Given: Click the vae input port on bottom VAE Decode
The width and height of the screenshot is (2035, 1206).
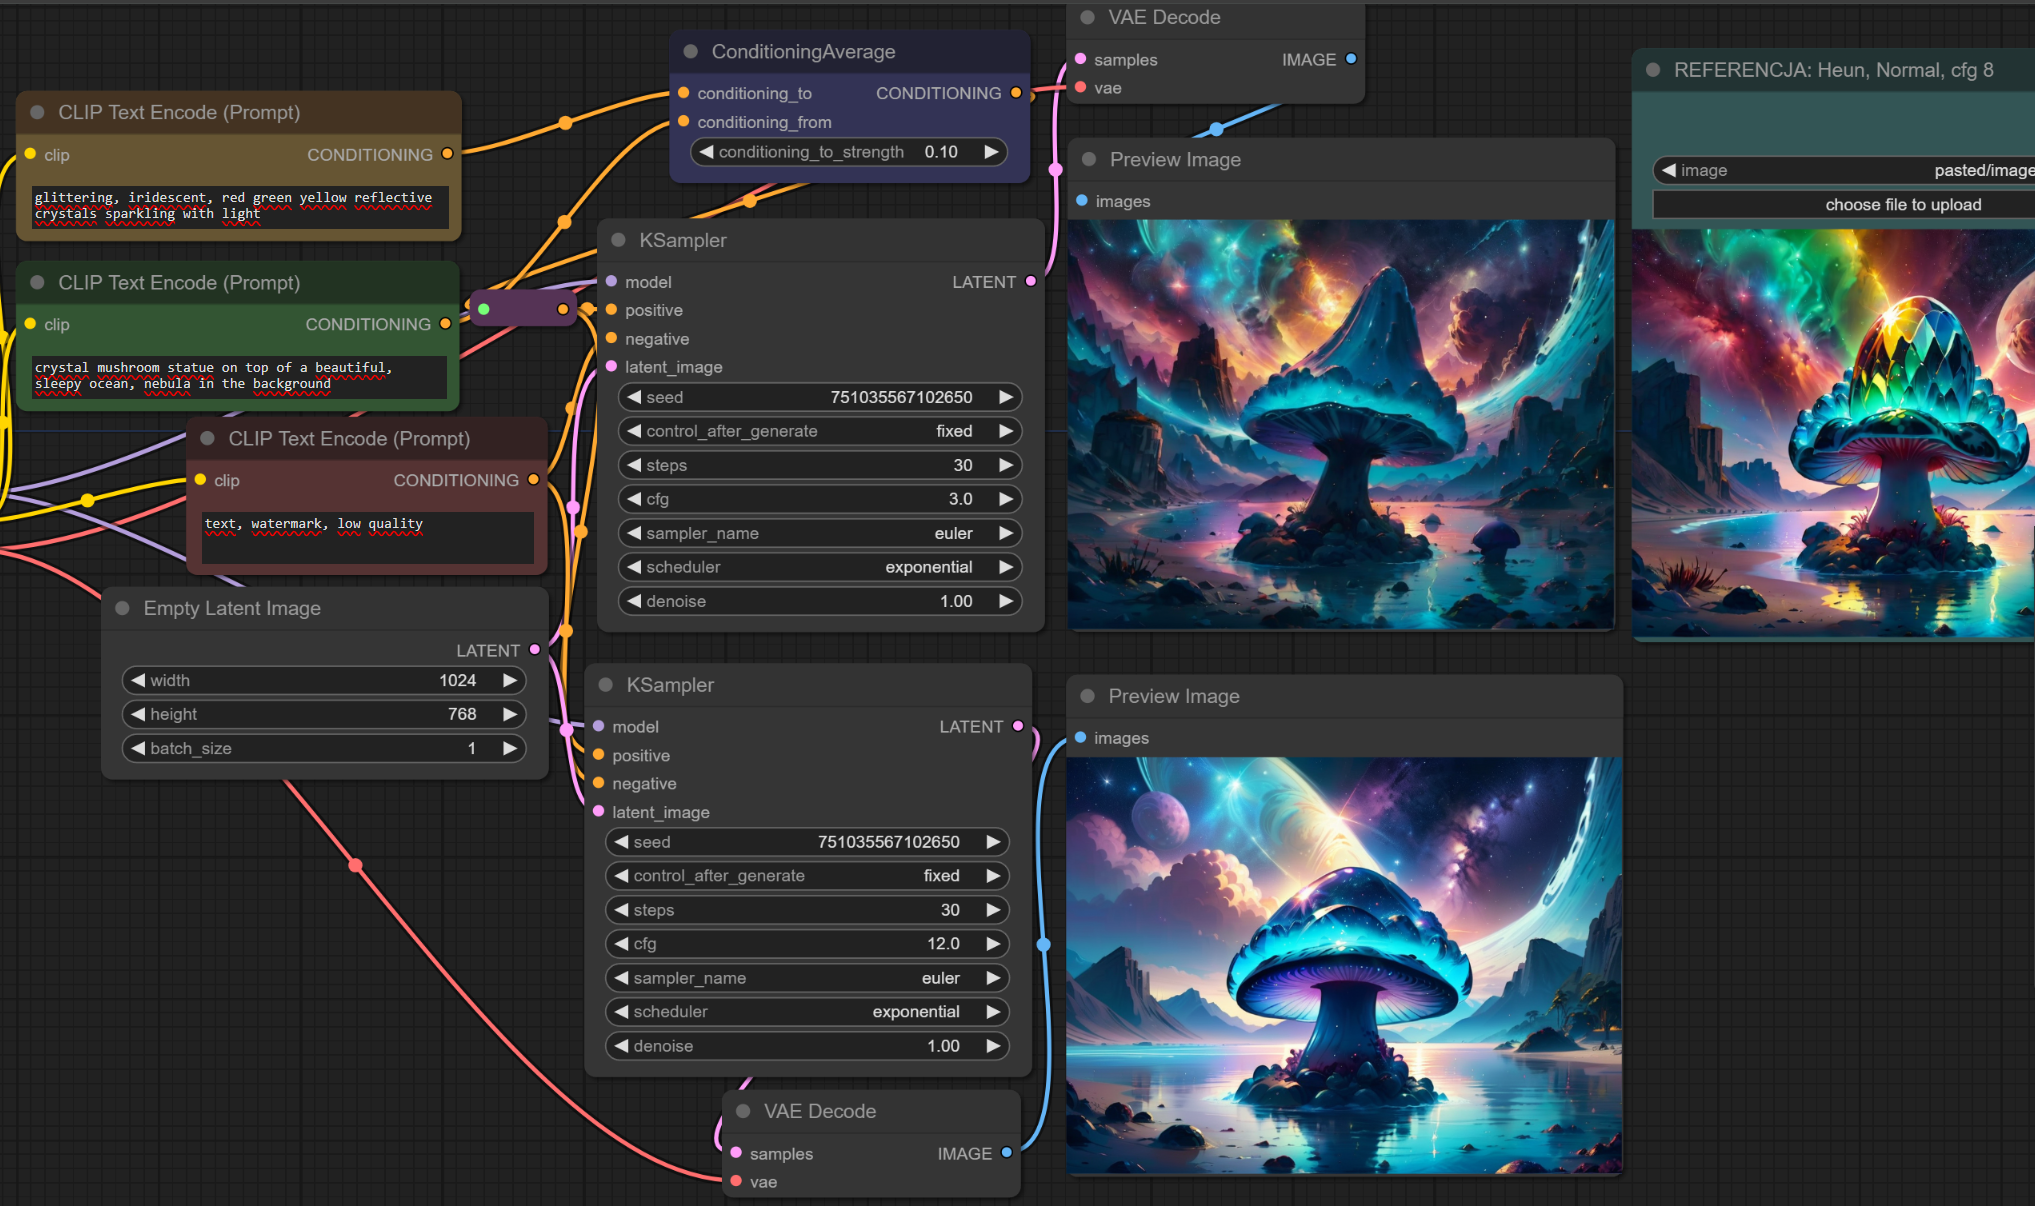Looking at the screenshot, I should (737, 1182).
